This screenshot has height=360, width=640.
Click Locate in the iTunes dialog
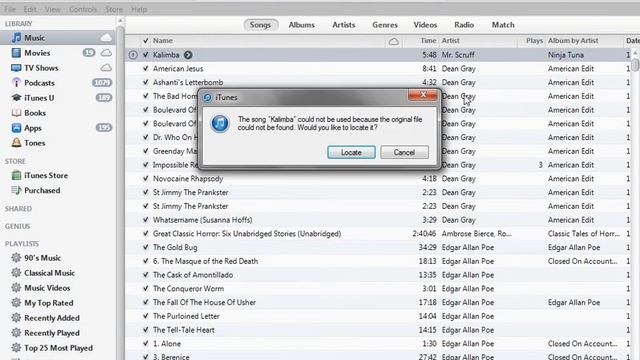pos(351,152)
